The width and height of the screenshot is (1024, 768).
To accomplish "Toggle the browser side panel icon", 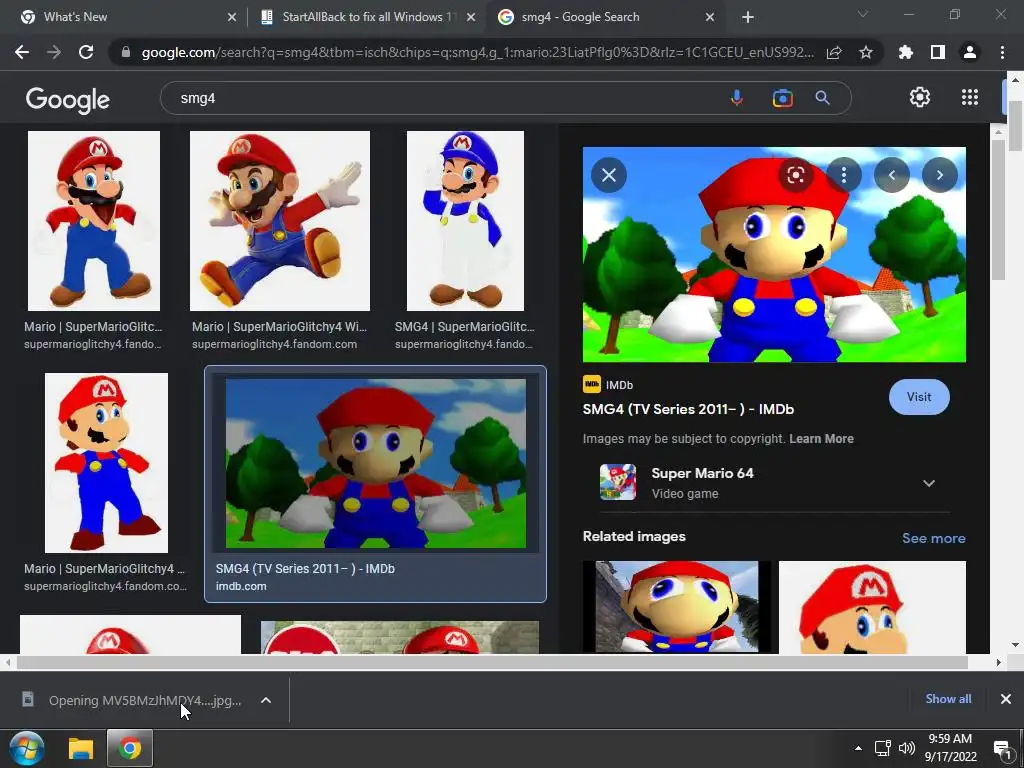I will pyautogui.click(x=938, y=52).
